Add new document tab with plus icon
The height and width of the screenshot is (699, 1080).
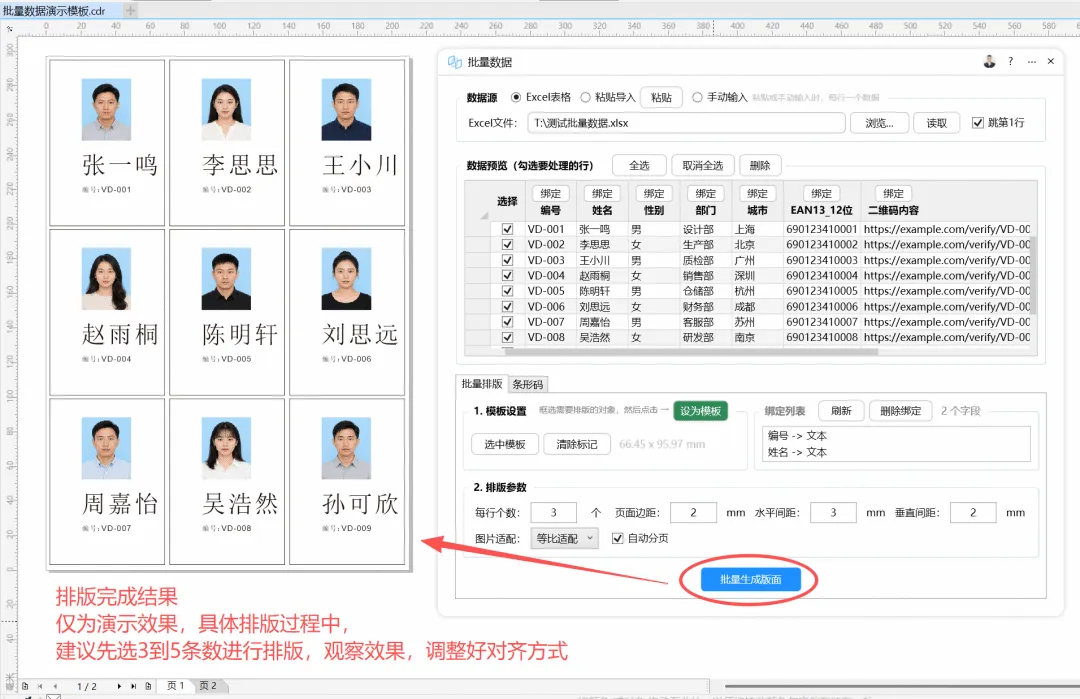click(x=130, y=10)
